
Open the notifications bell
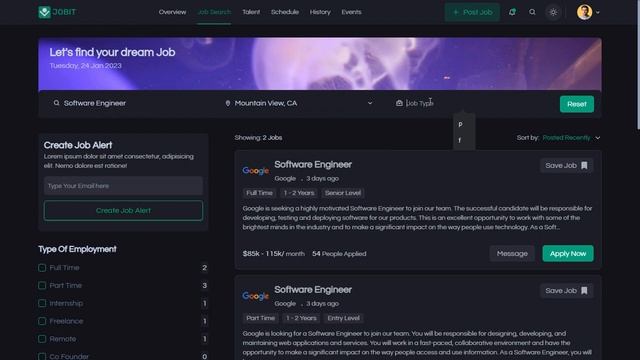(x=512, y=12)
